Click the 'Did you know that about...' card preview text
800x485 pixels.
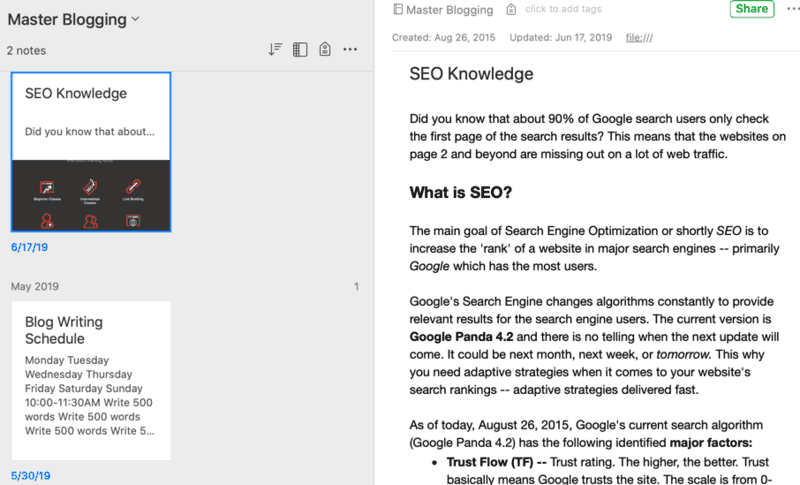point(90,132)
